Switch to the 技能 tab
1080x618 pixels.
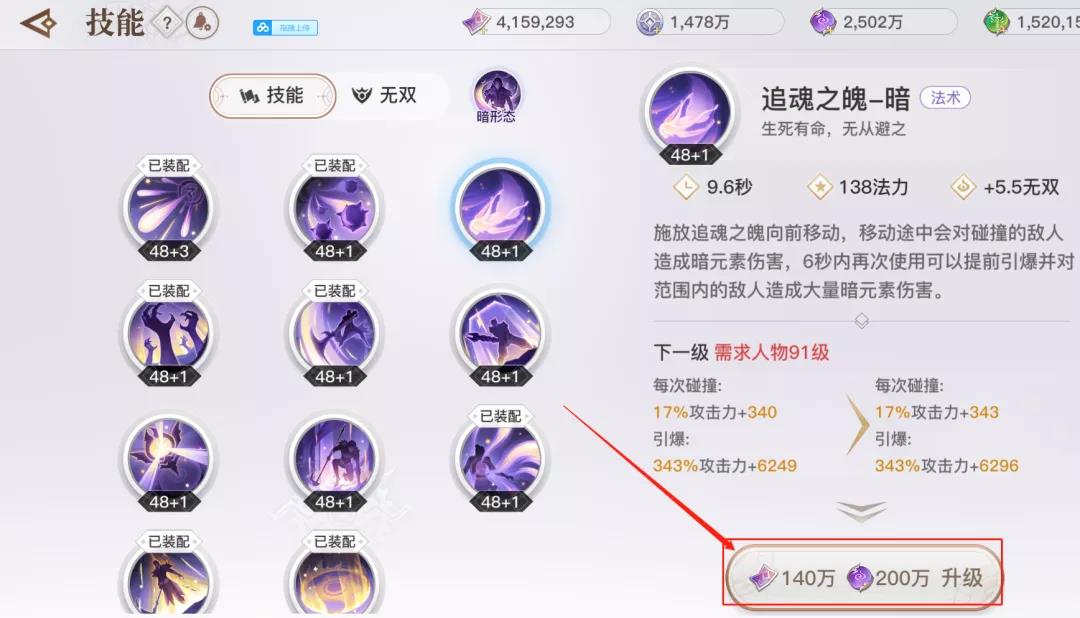273,96
